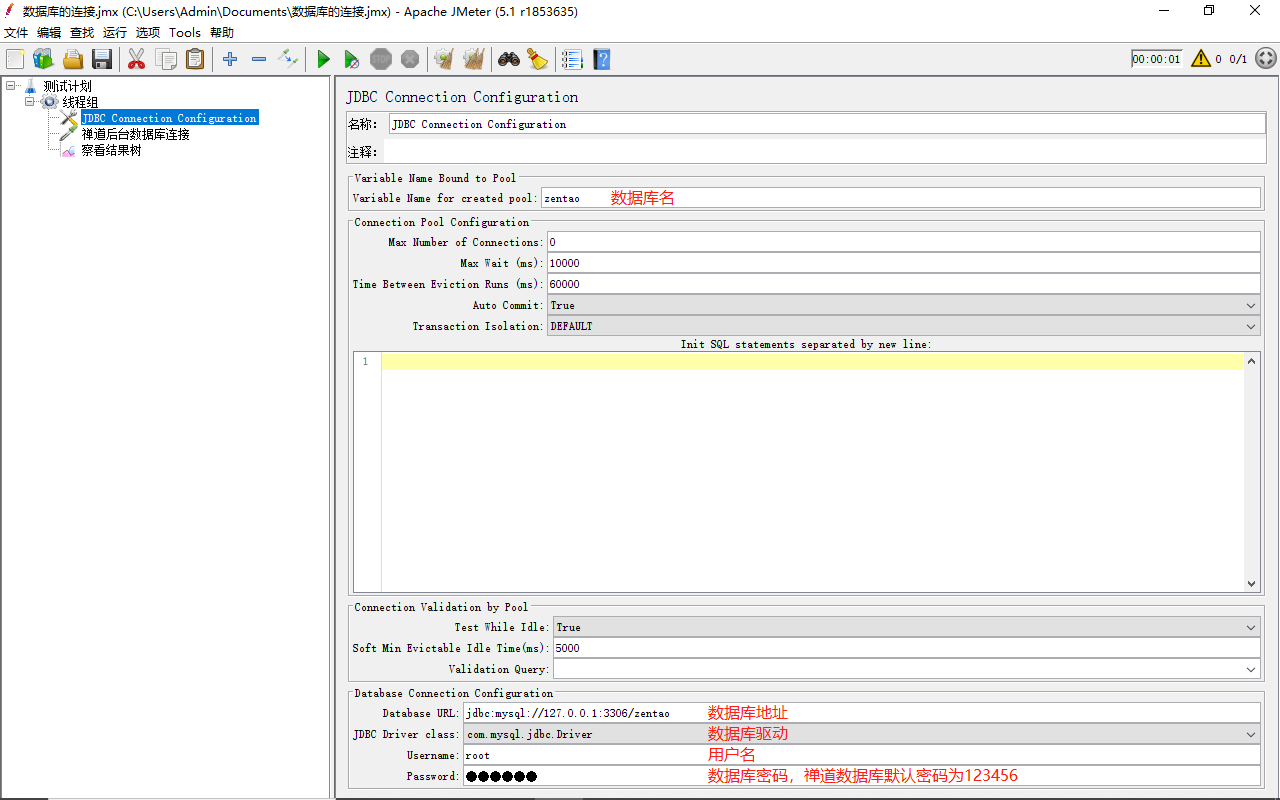Reset search with yellow broom icon
The width and height of the screenshot is (1280, 800).
click(x=538, y=59)
